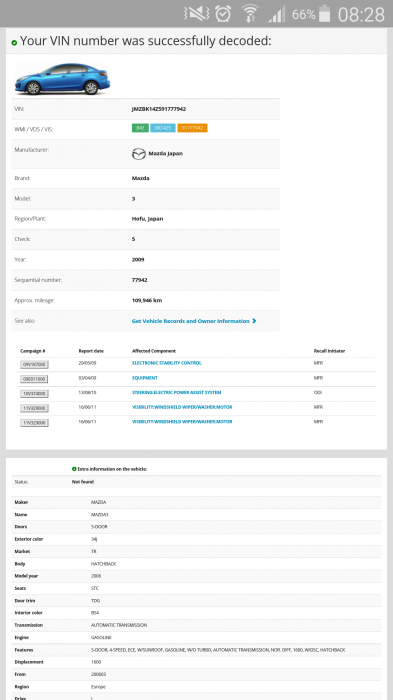Click the Door trim label
The width and height of the screenshot is (393, 700).
[x=25, y=600]
